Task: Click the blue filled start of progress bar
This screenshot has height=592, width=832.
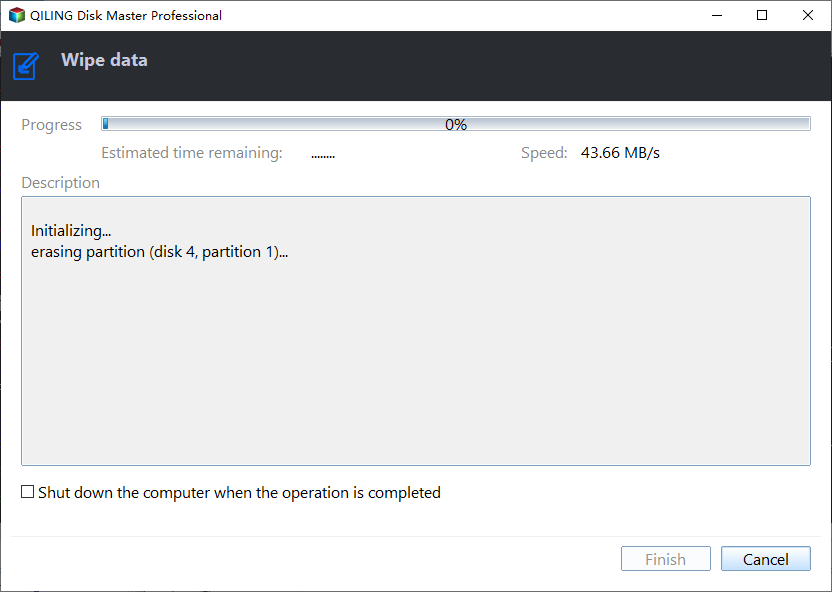Action: [106, 124]
